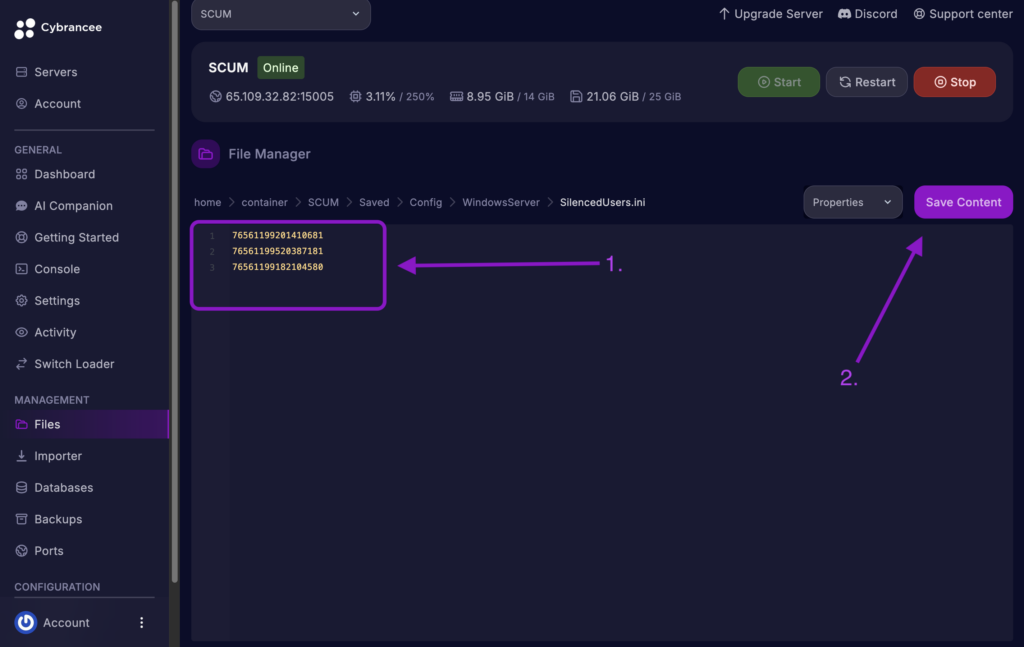Open the Databases section

62,487
